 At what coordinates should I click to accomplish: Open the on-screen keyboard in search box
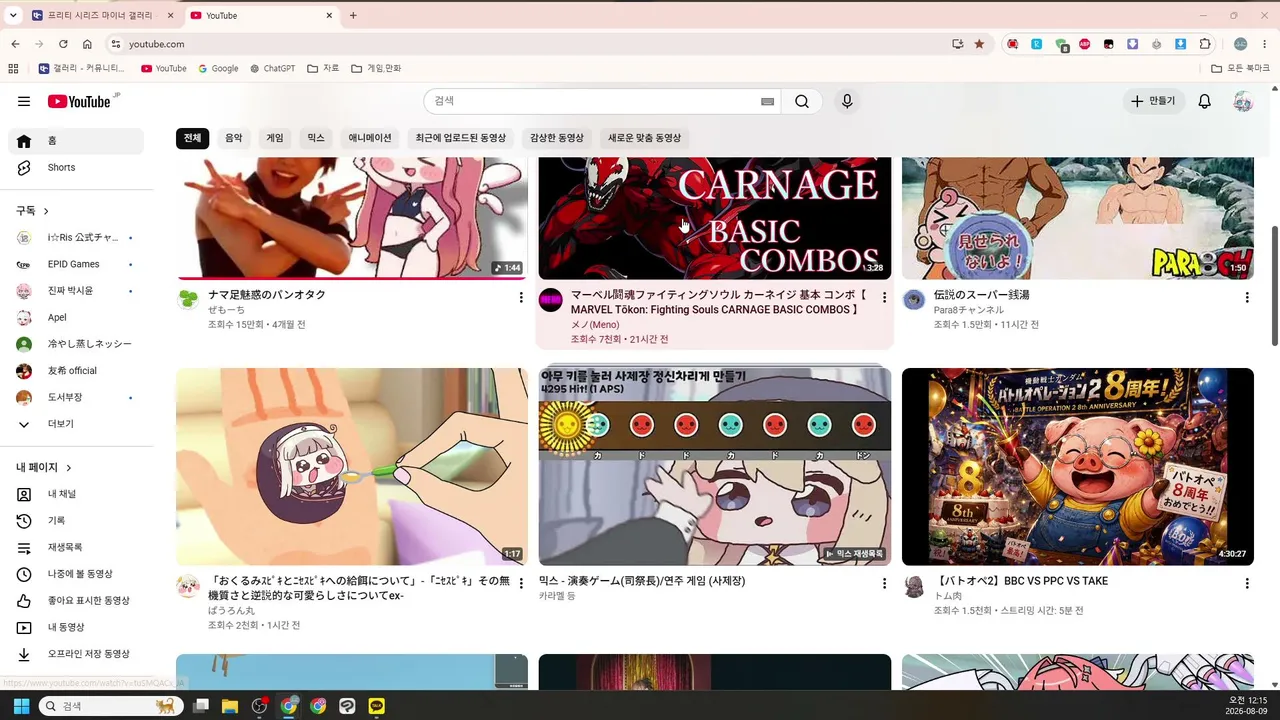[x=768, y=101]
